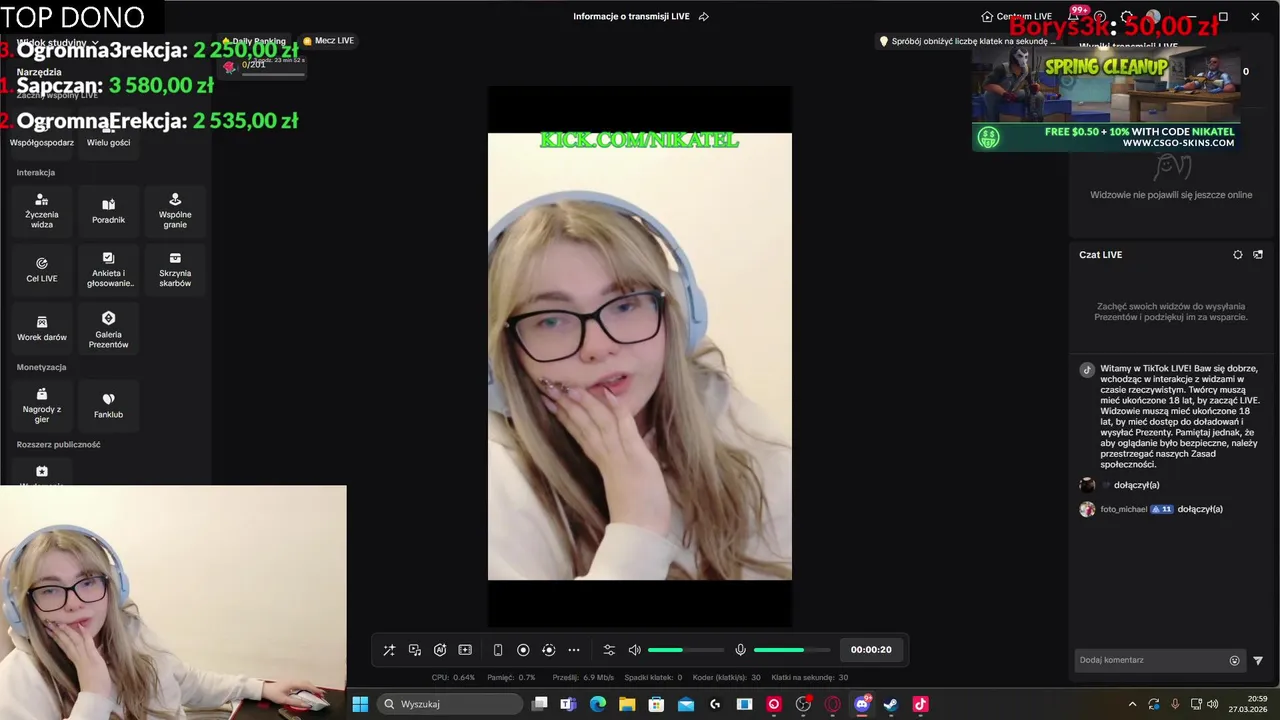Open the Worek darów tool

pyautogui.click(x=42, y=329)
